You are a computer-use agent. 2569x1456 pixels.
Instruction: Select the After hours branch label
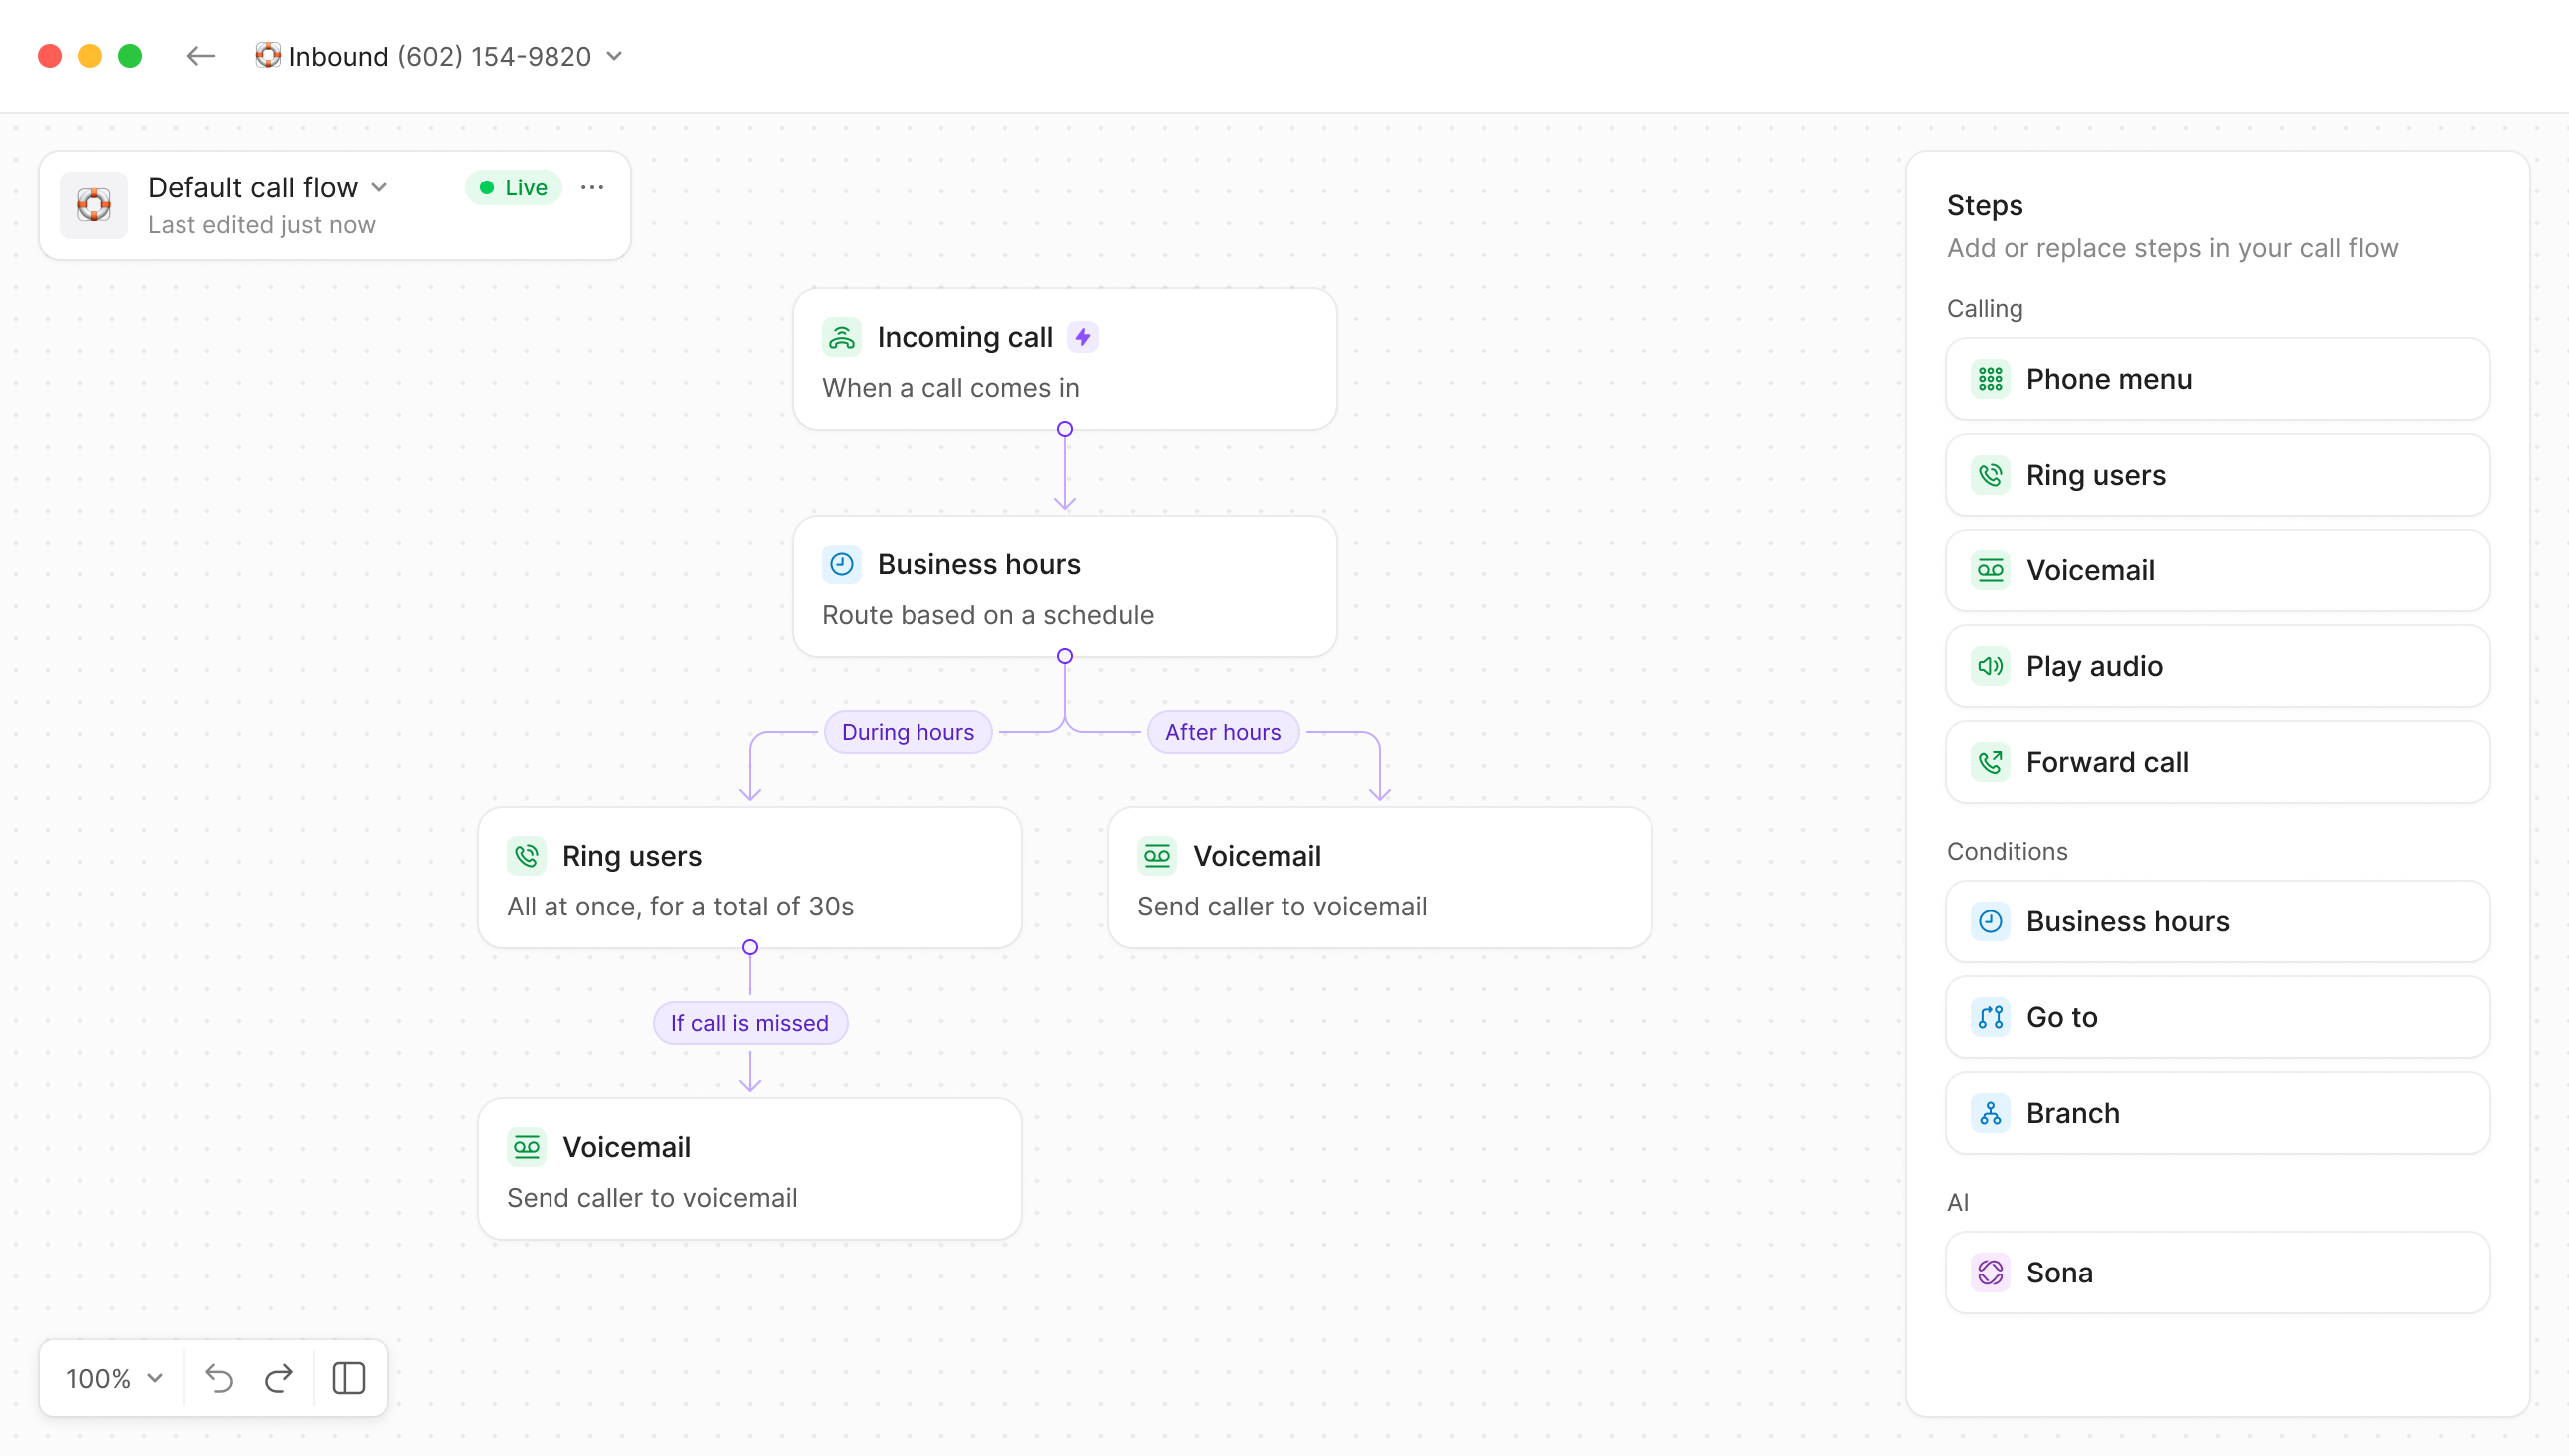(1222, 732)
